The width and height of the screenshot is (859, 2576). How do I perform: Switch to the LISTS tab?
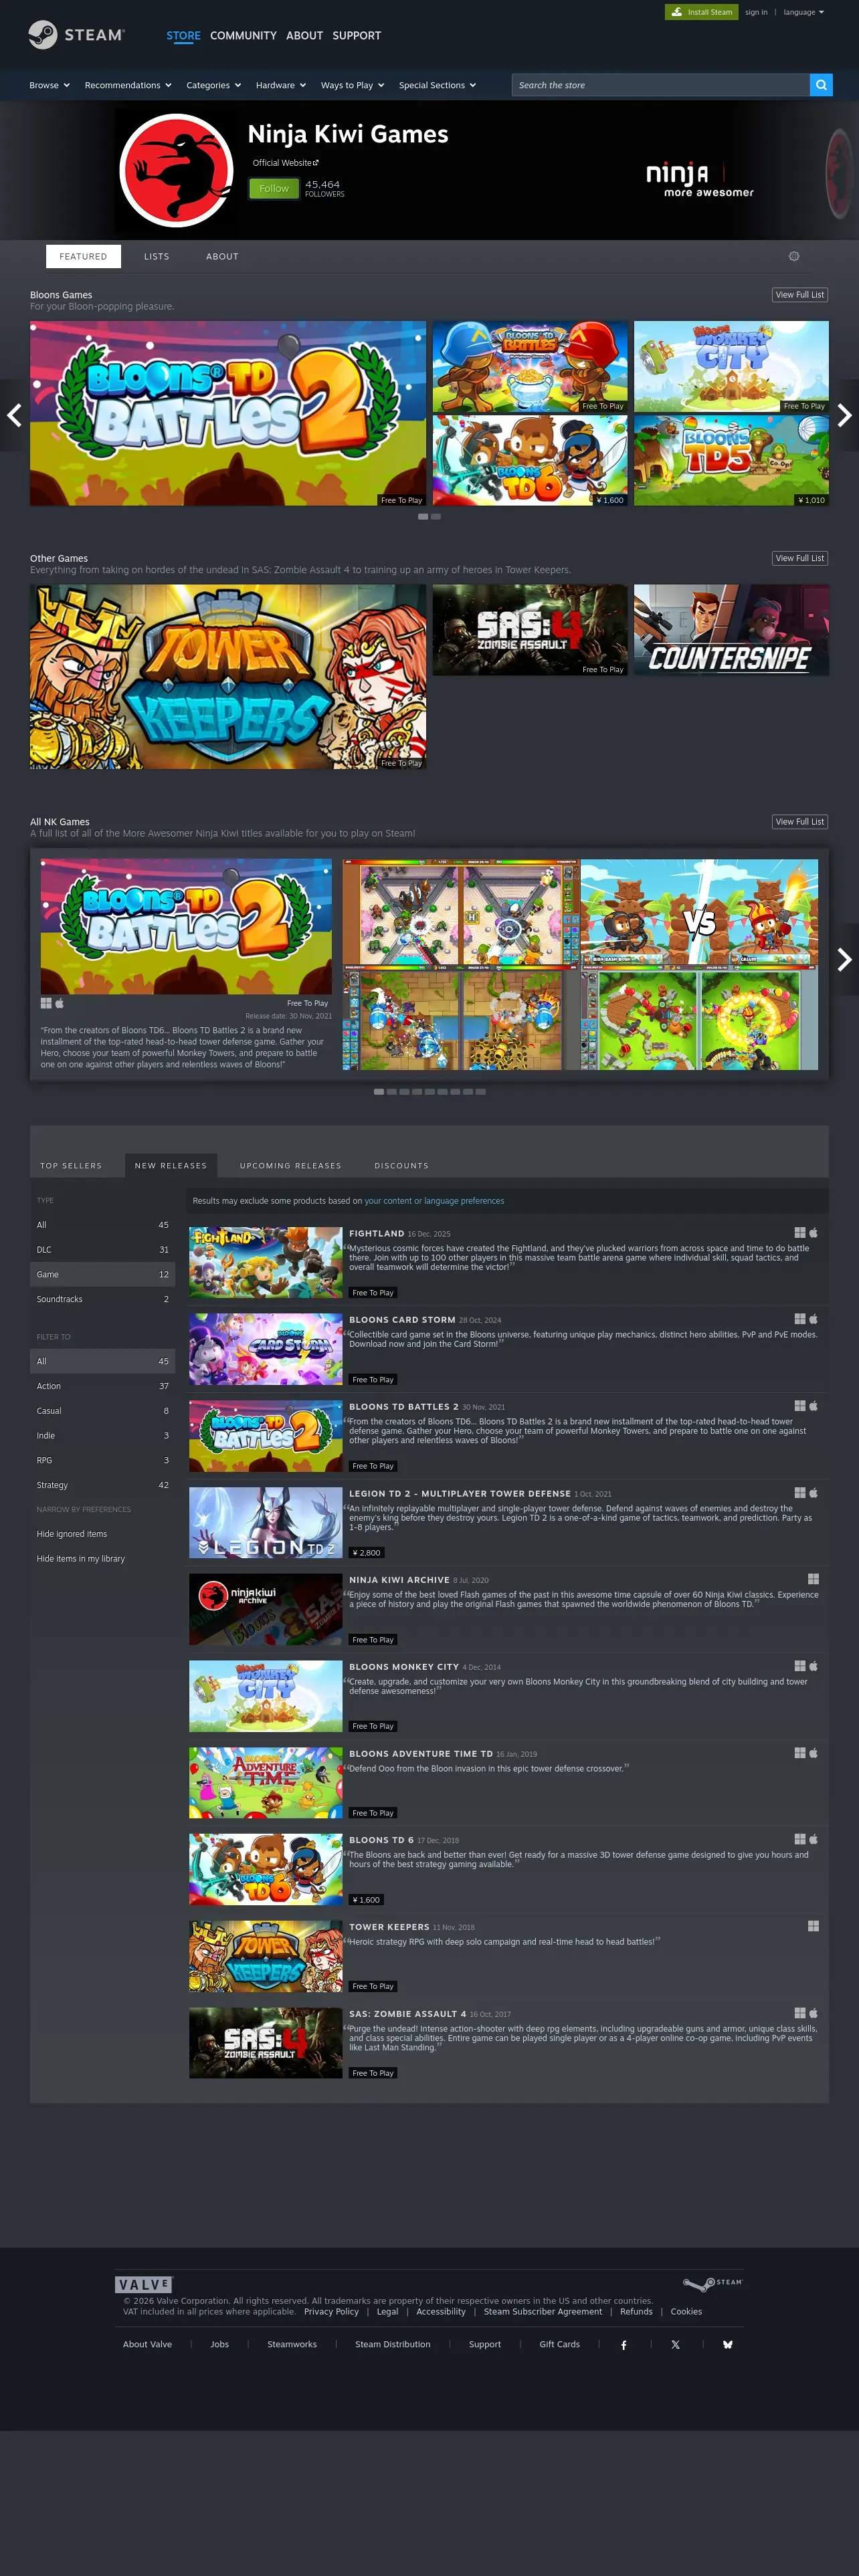click(x=157, y=257)
